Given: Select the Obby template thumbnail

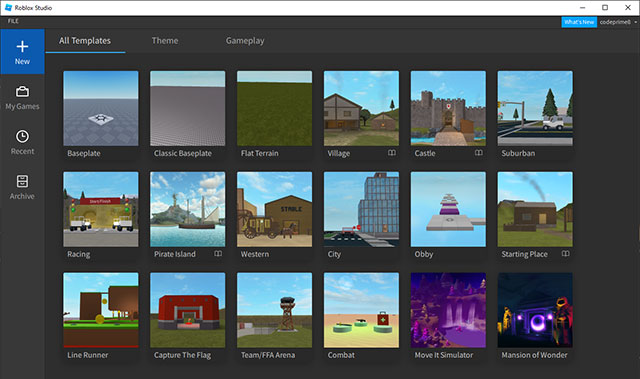Looking at the screenshot, I should coord(448,209).
